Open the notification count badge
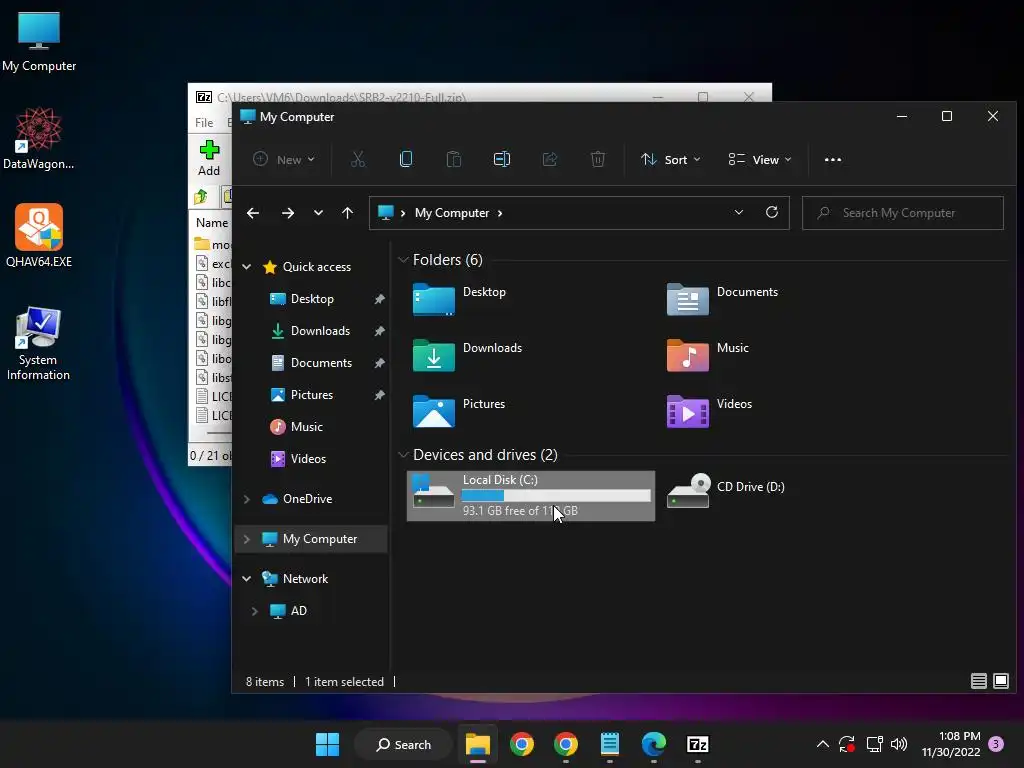This screenshot has height=768, width=1024. click(996, 744)
